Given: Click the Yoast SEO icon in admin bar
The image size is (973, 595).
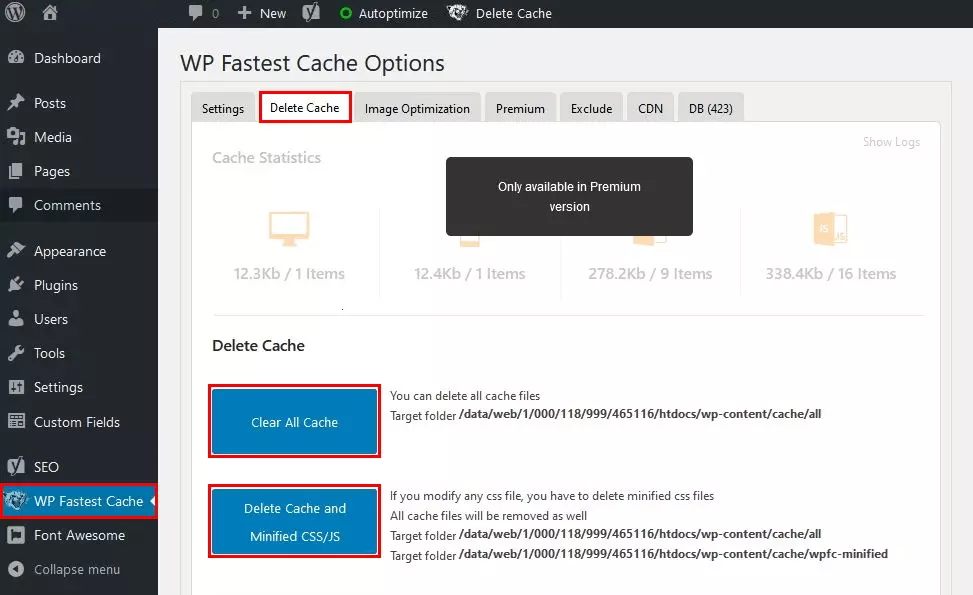Looking at the screenshot, I should (x=312, y=13).
